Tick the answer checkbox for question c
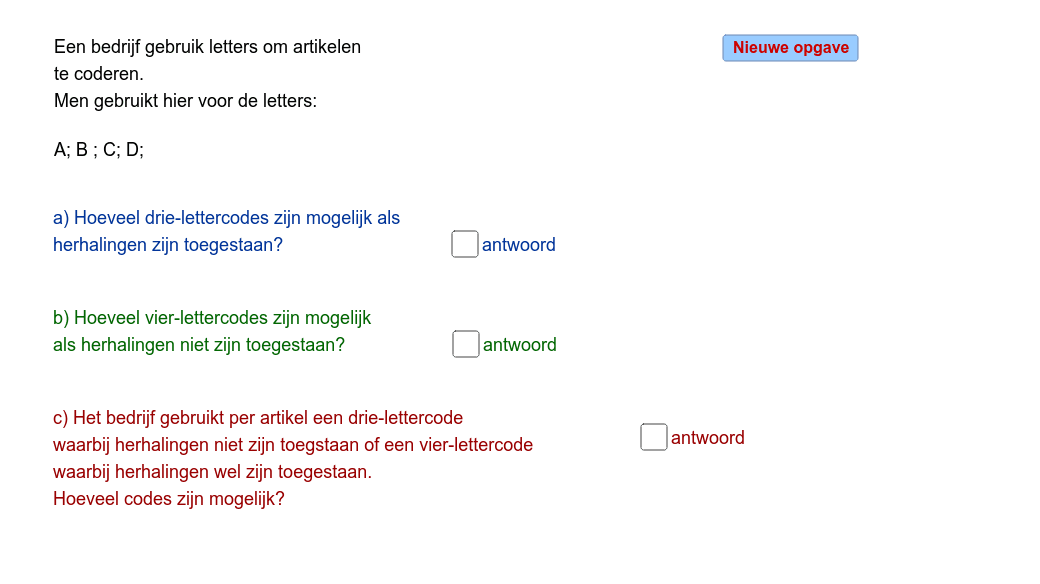Image resolution: width=1040 pixels, height=584 pixels. (653, 437)
